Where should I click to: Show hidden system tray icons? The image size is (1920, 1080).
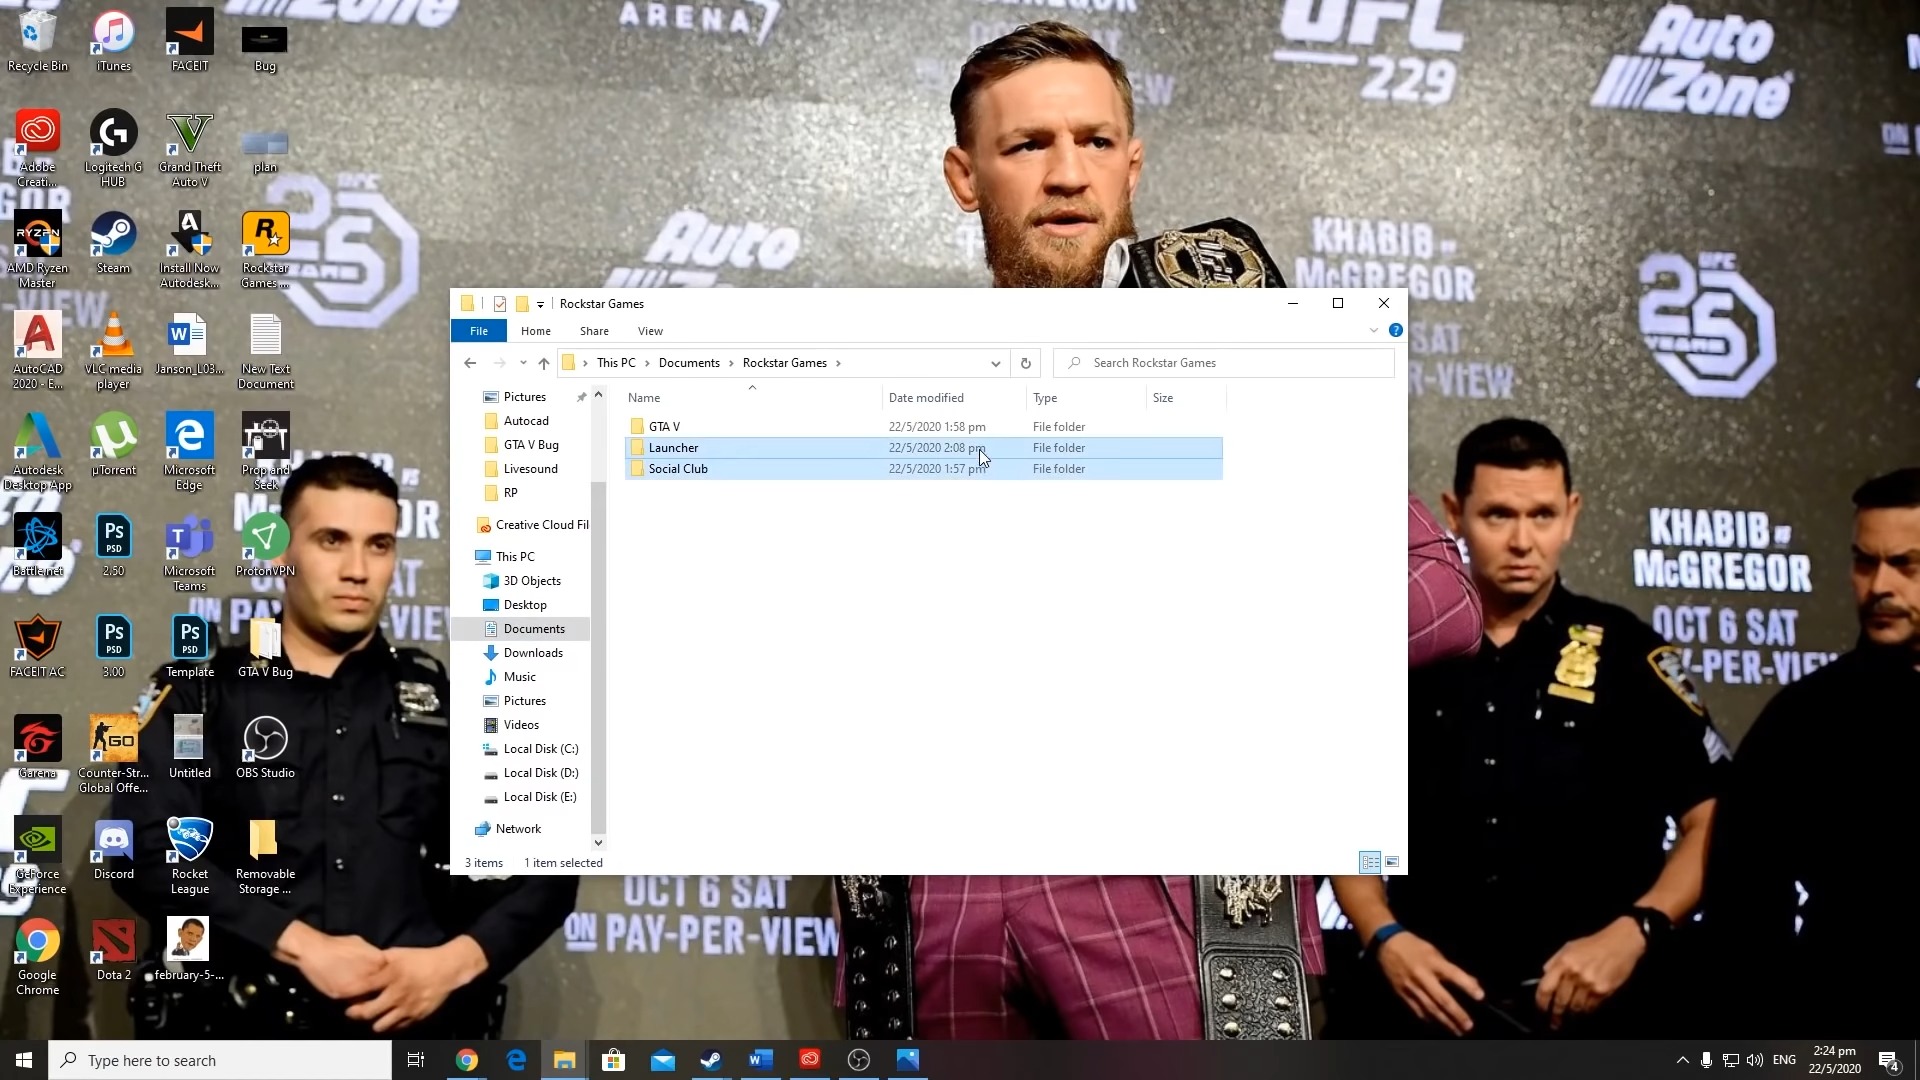coord(1682,1060)
